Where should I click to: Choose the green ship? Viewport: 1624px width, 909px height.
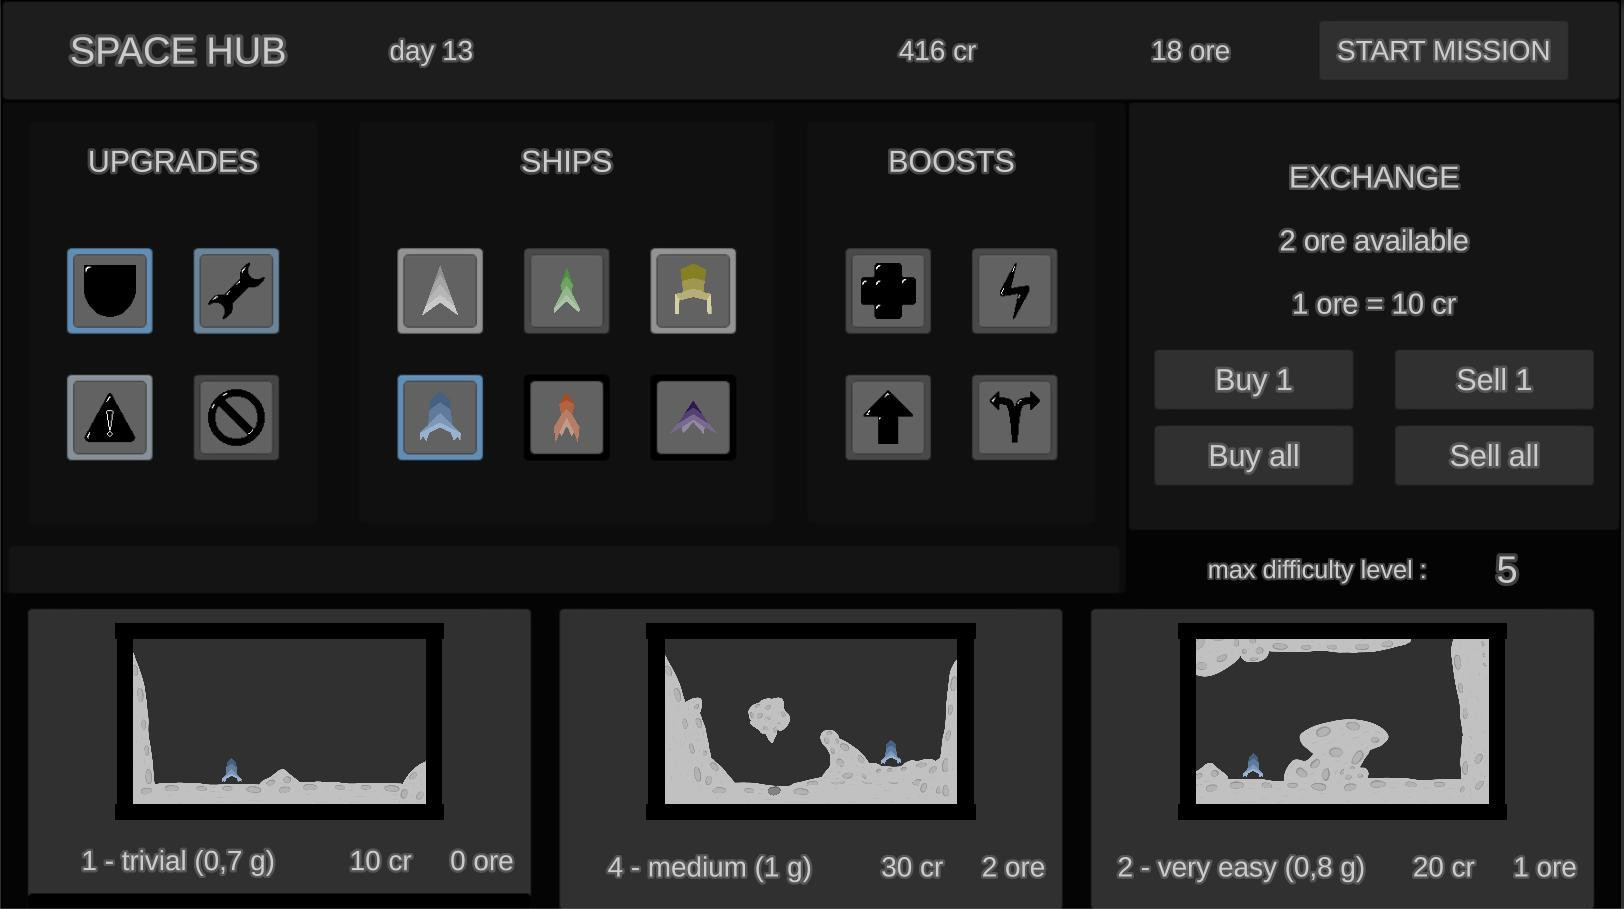tap(566, 291)
